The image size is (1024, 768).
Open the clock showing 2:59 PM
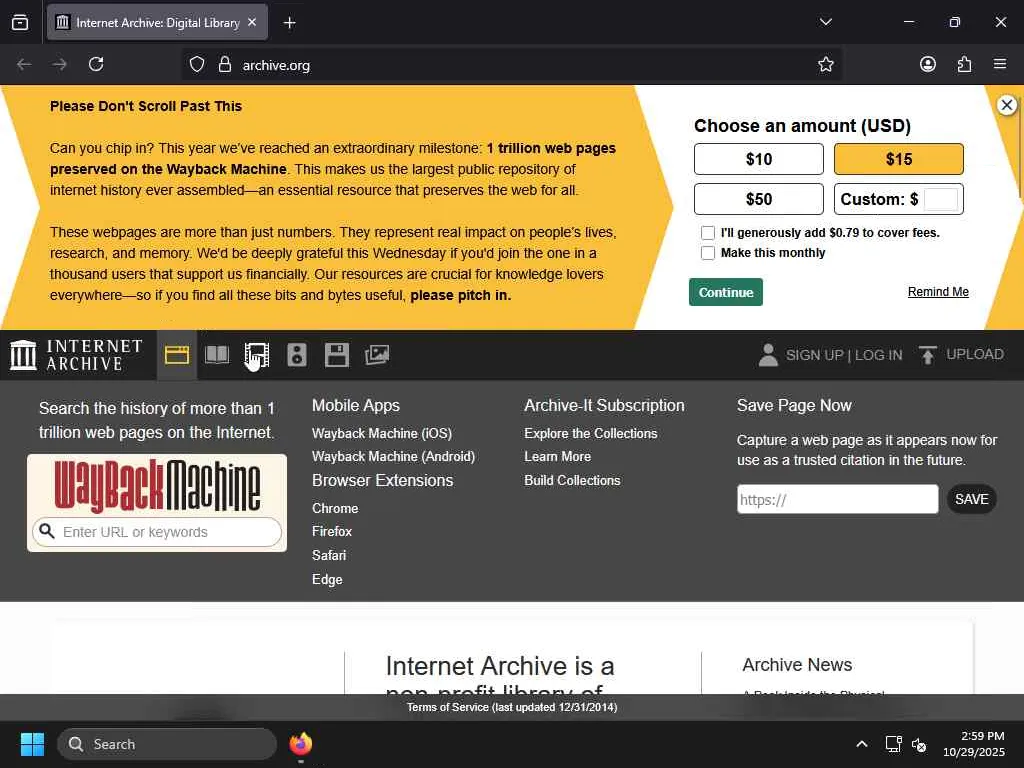pyautogui.click(x=973, y=744)
